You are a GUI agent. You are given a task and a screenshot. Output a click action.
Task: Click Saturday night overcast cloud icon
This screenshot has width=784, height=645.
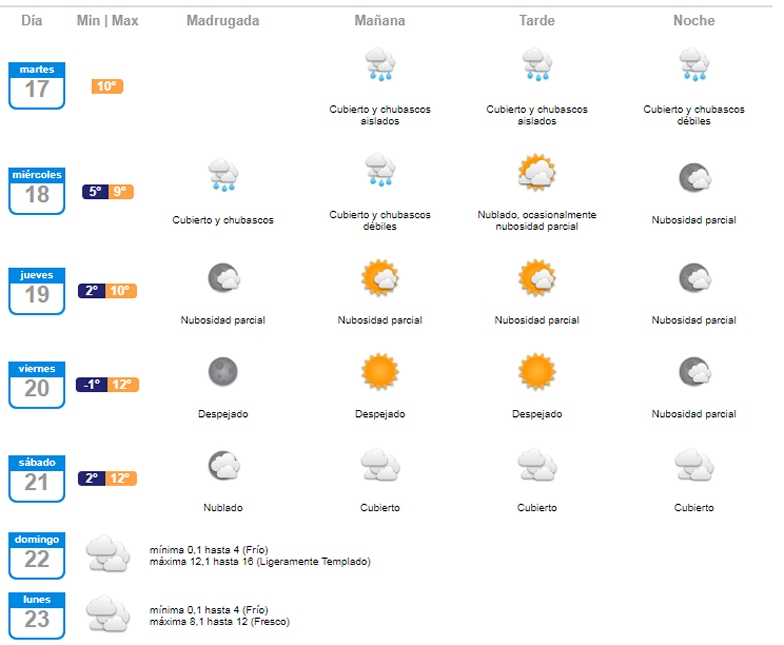pos(693,465)
